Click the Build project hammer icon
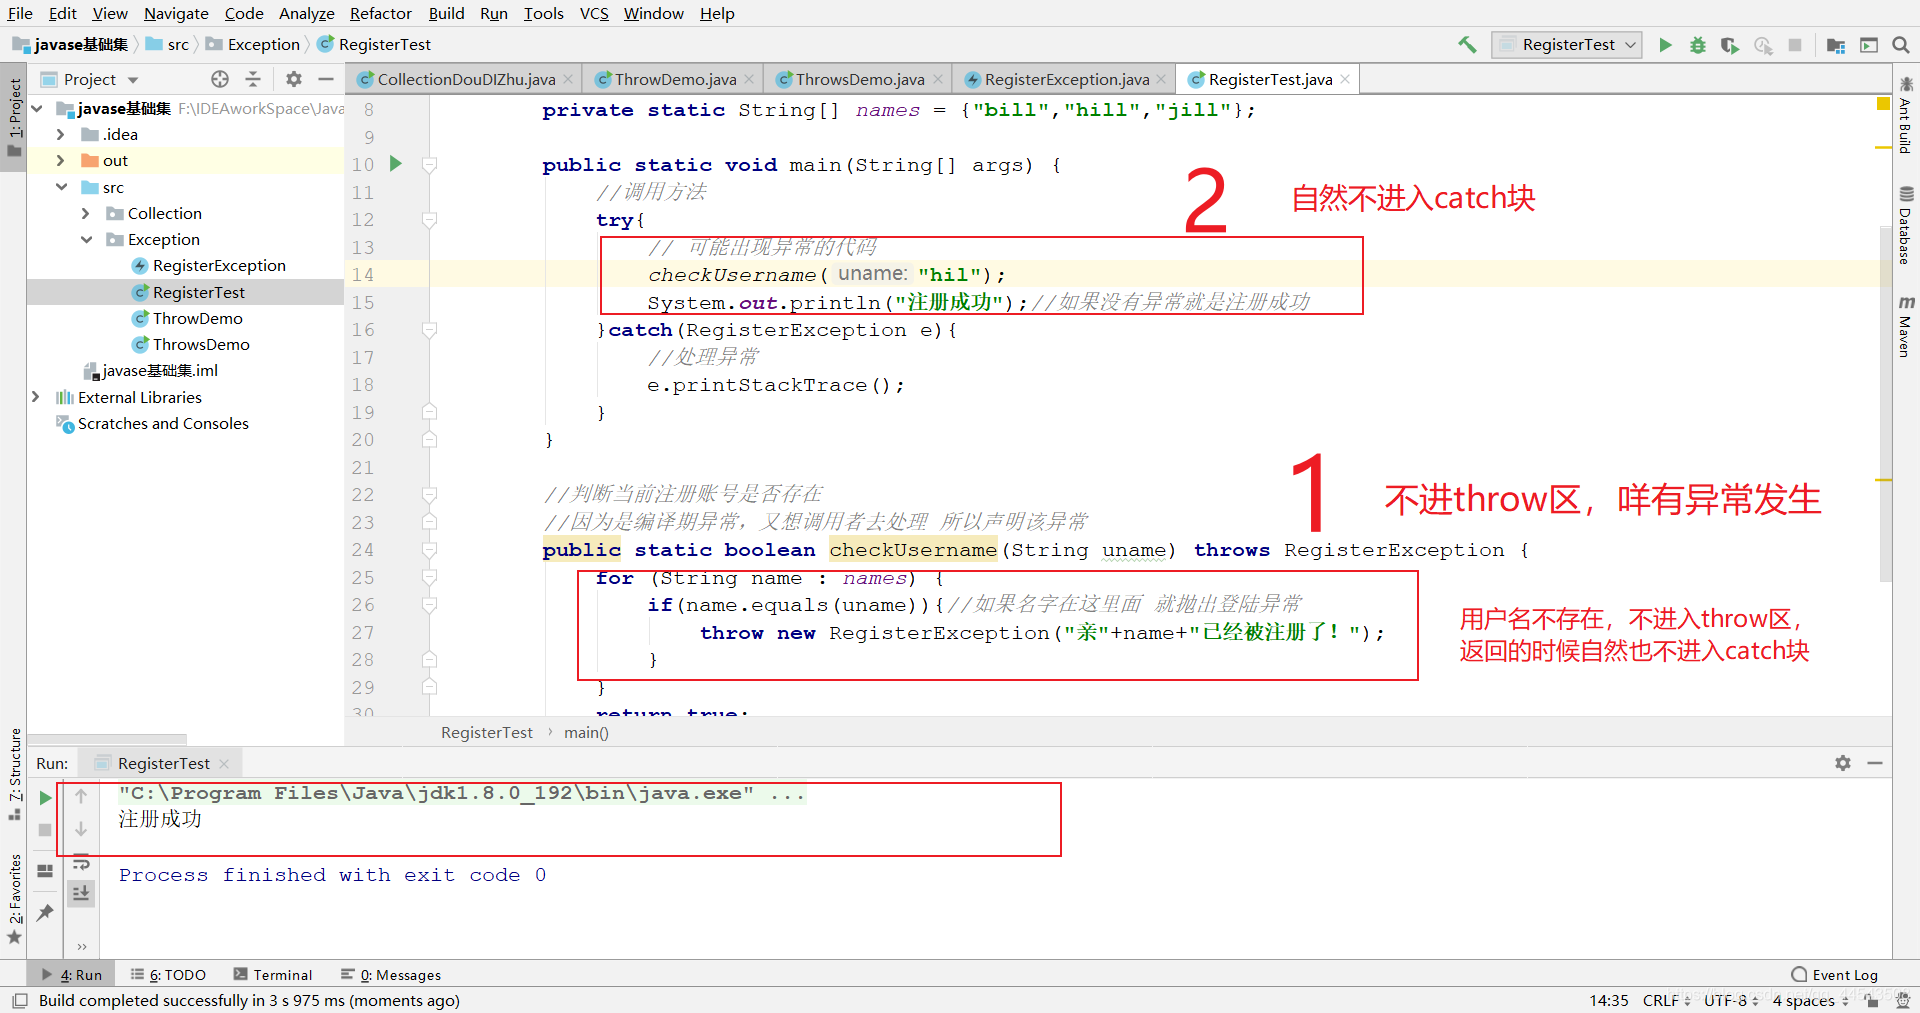Image resolution: width=1920 pixels, height=1013 pixels. point(1467,44)
